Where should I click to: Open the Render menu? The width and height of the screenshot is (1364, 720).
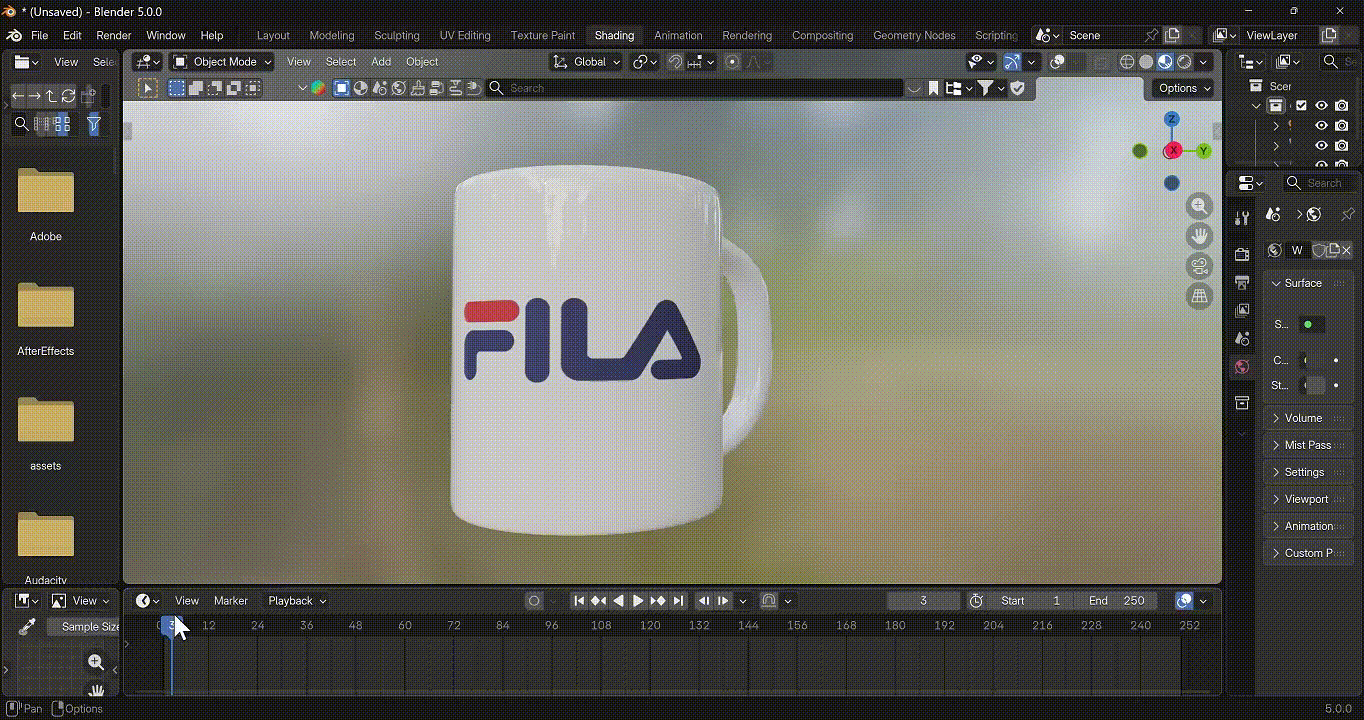[114, 35]
